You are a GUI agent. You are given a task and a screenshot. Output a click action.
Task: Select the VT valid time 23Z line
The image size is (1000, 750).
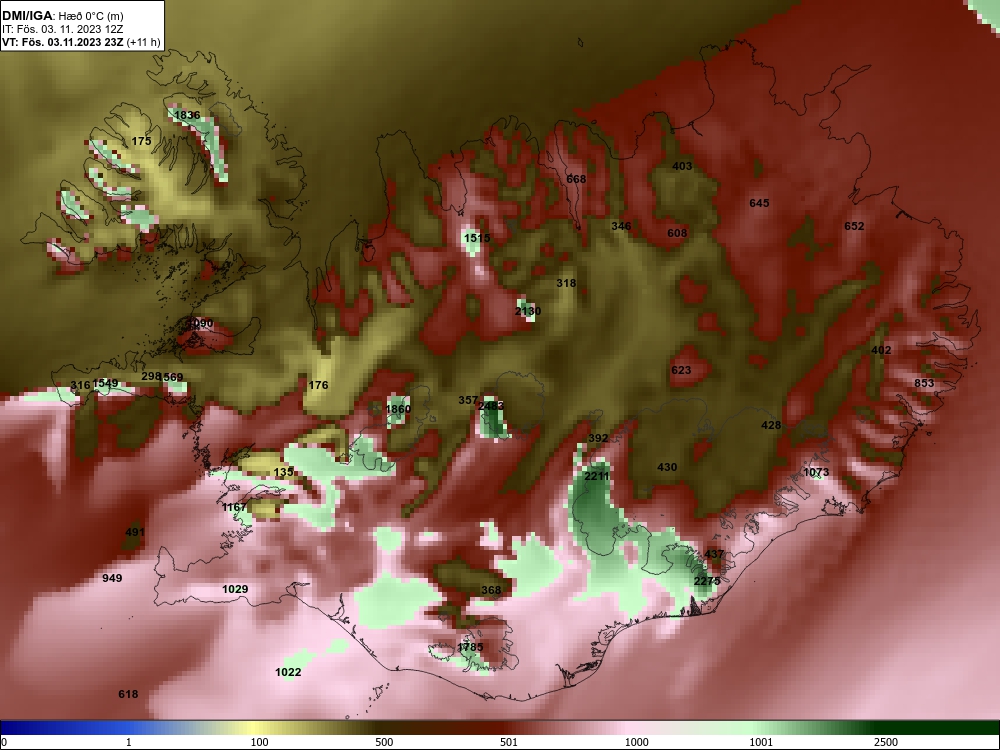click(81, 42)
